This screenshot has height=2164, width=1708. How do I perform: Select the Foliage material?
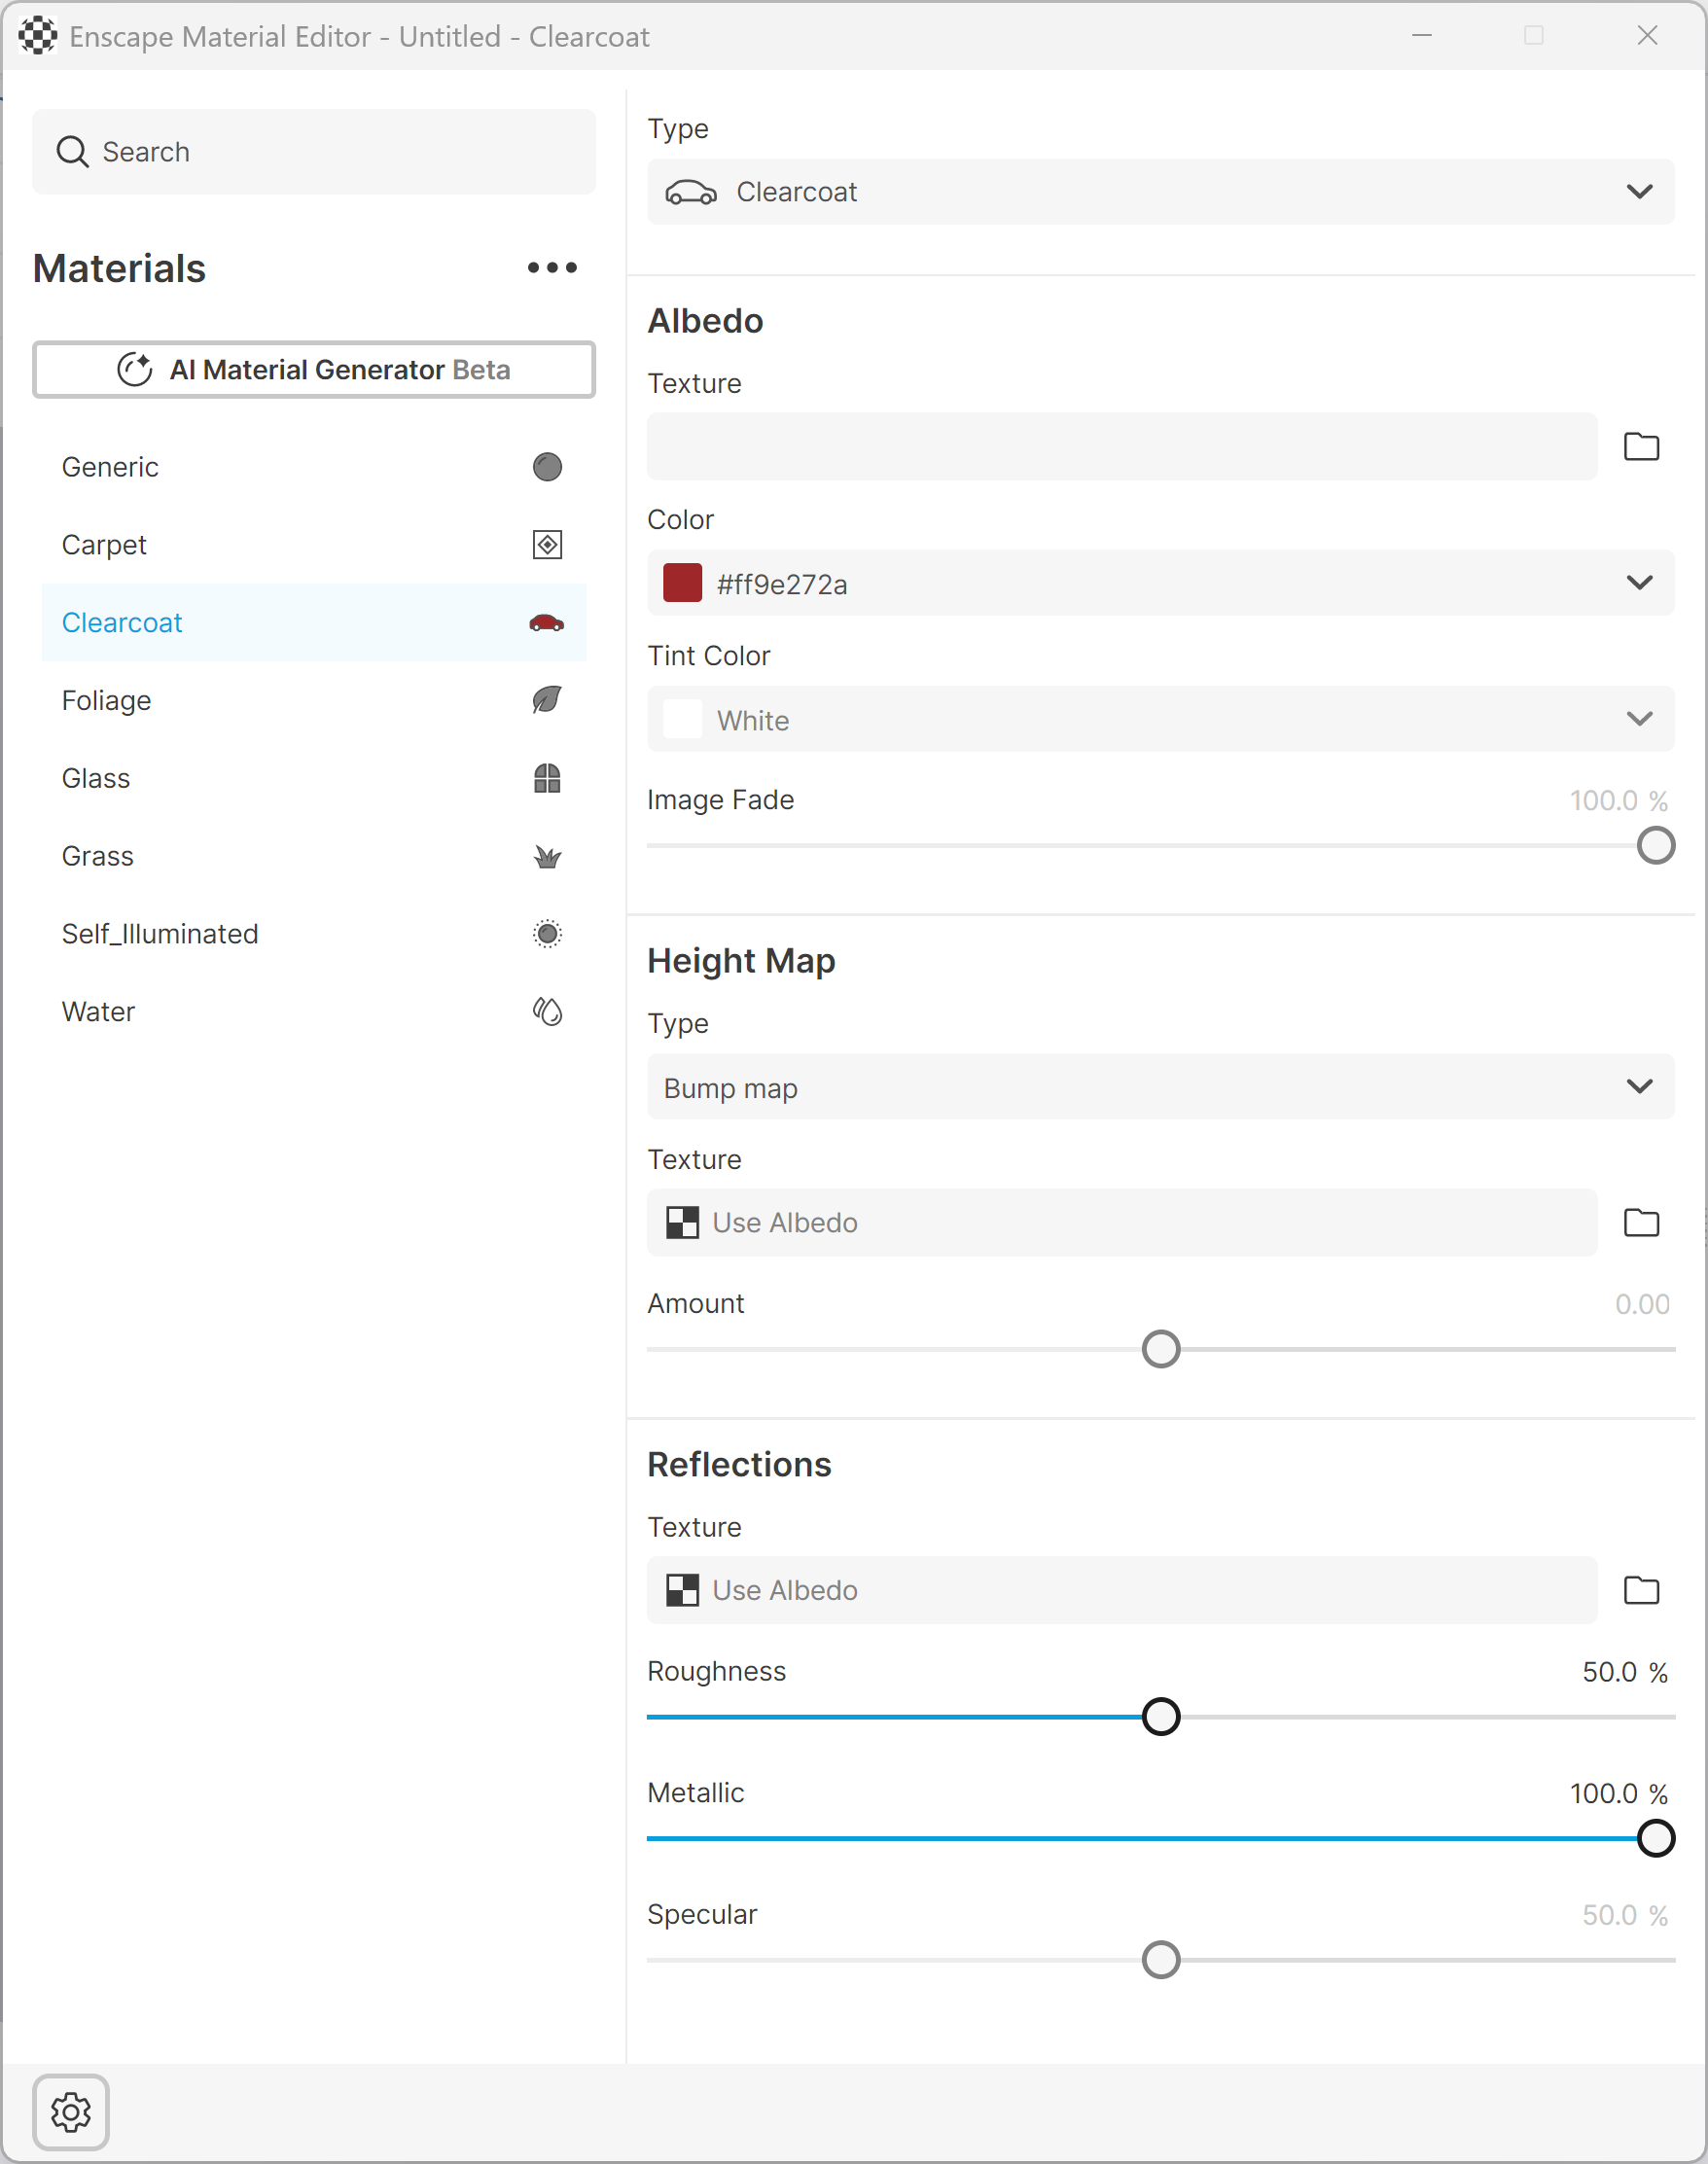pos(313,700)
